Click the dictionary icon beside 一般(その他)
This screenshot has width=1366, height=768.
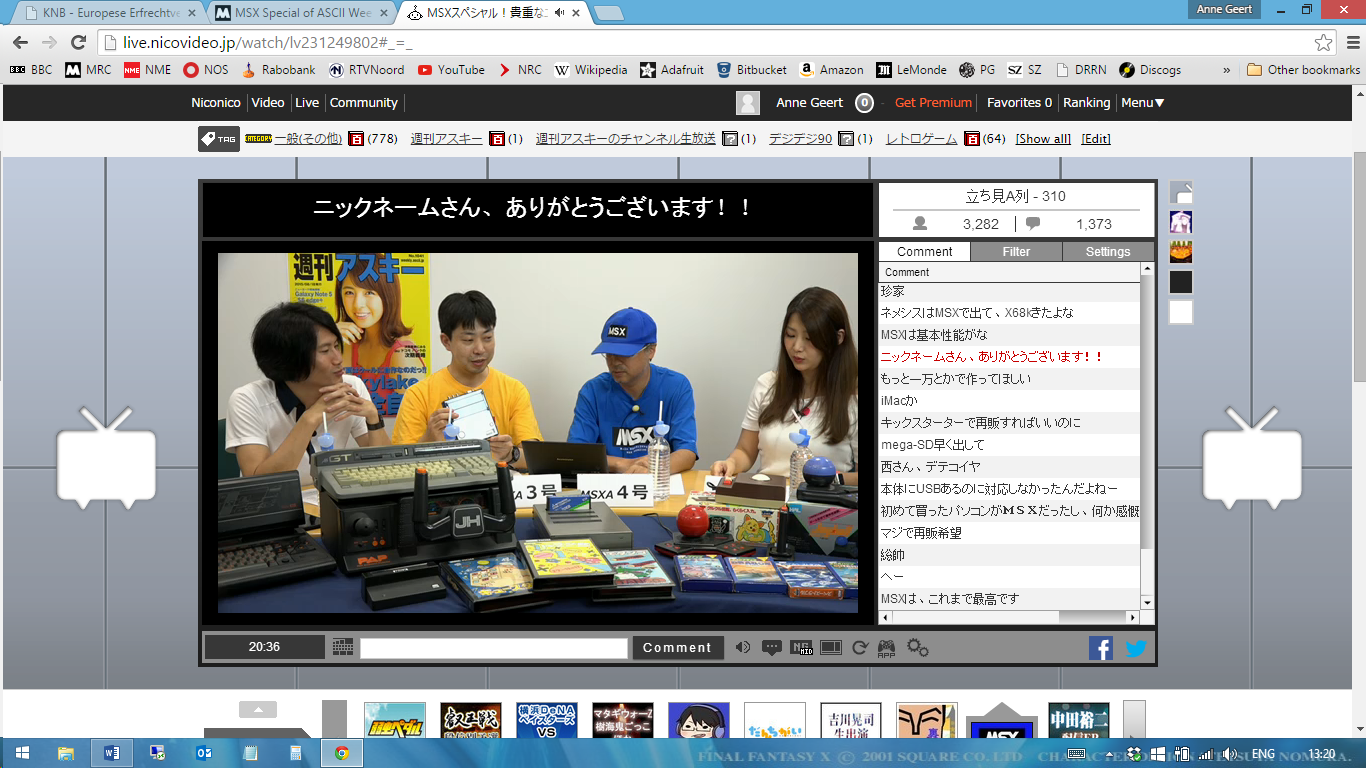point(355,139)
